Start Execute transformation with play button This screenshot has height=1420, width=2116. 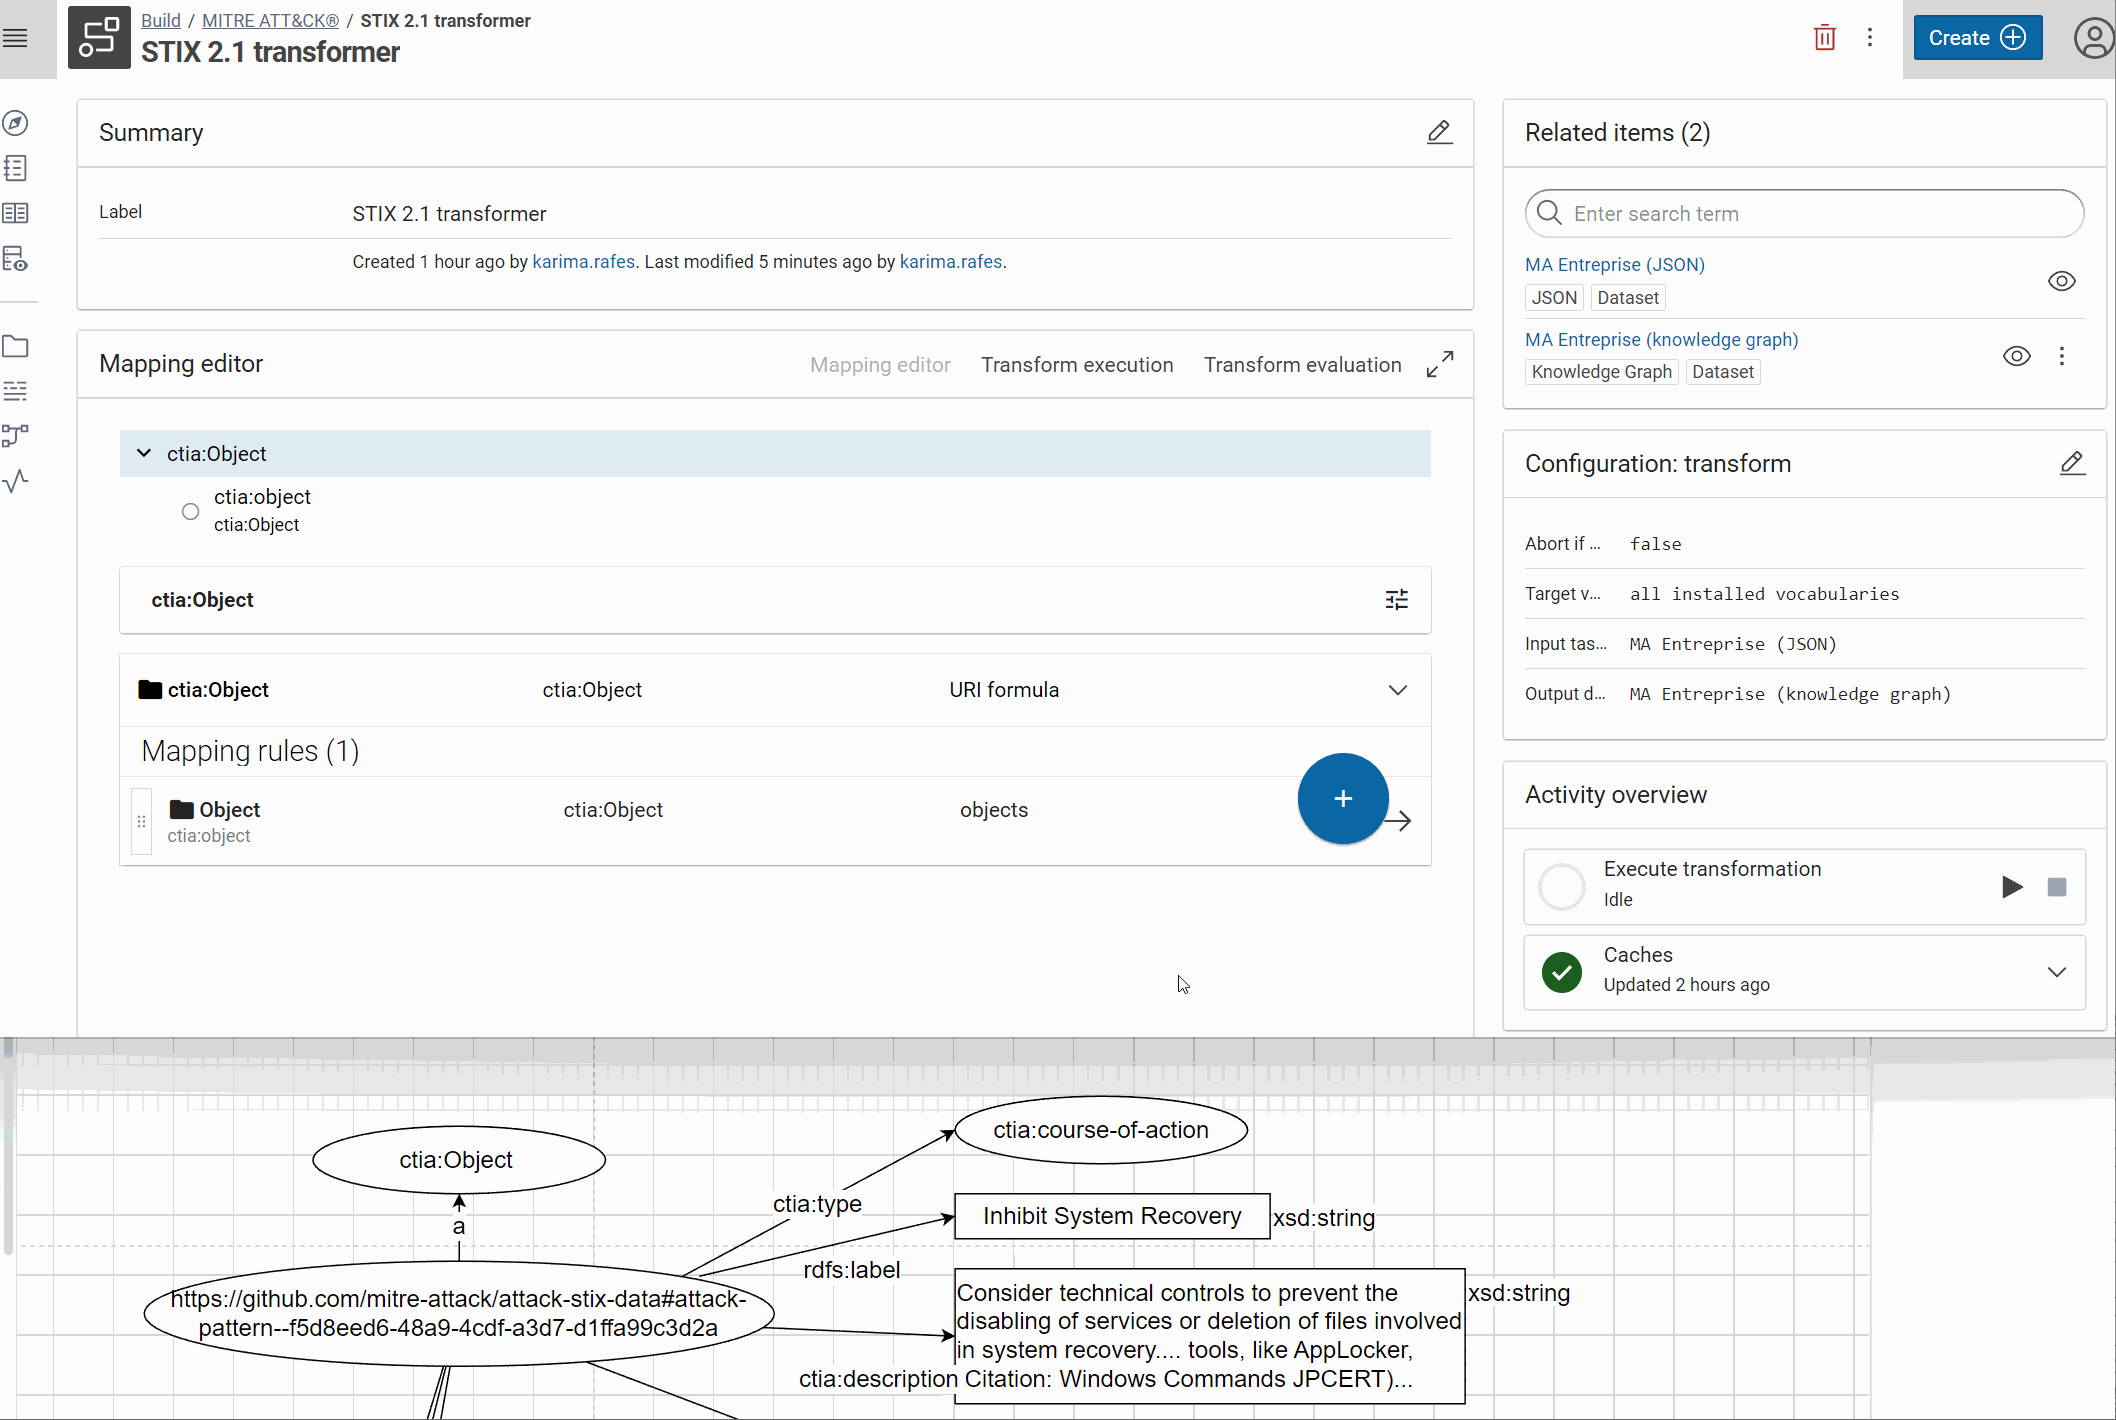[x=2011, y=886]
